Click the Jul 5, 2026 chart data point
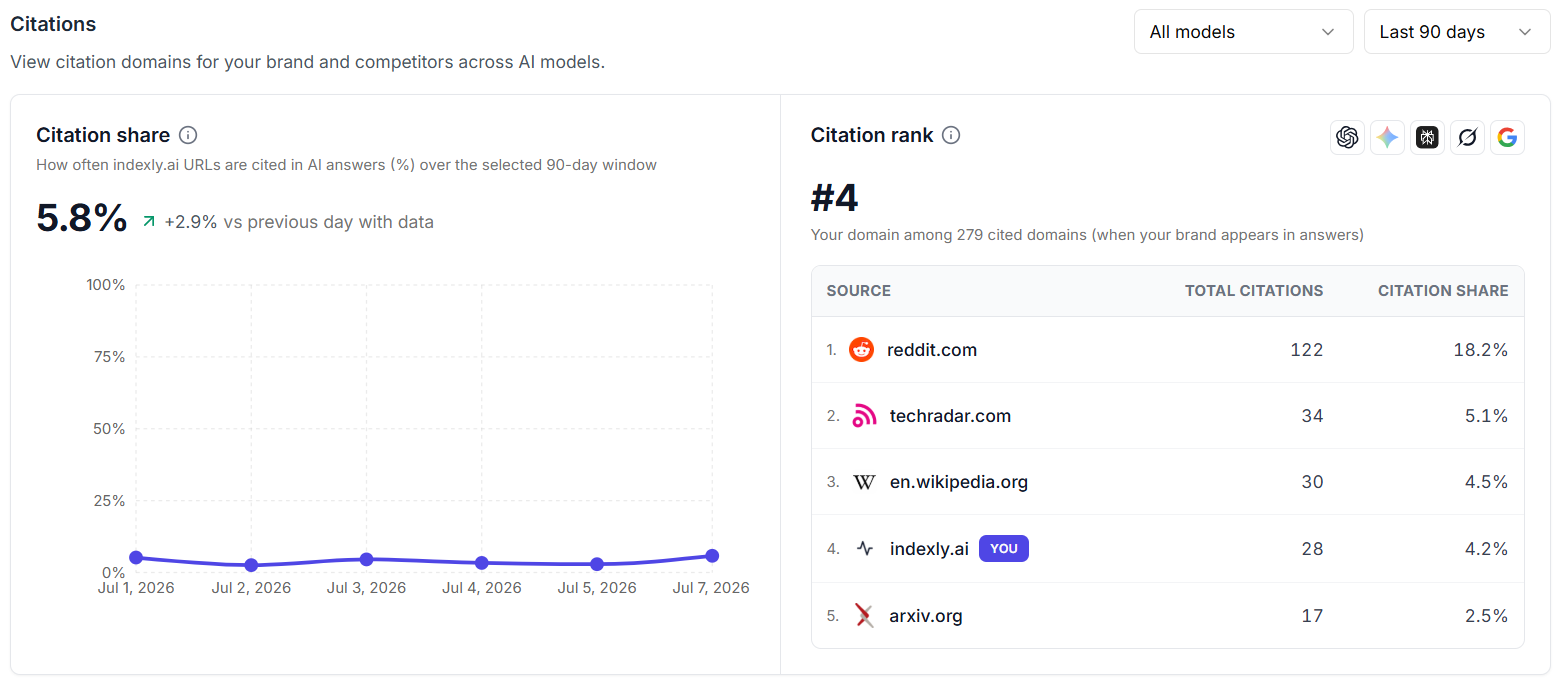 [597, 564]
